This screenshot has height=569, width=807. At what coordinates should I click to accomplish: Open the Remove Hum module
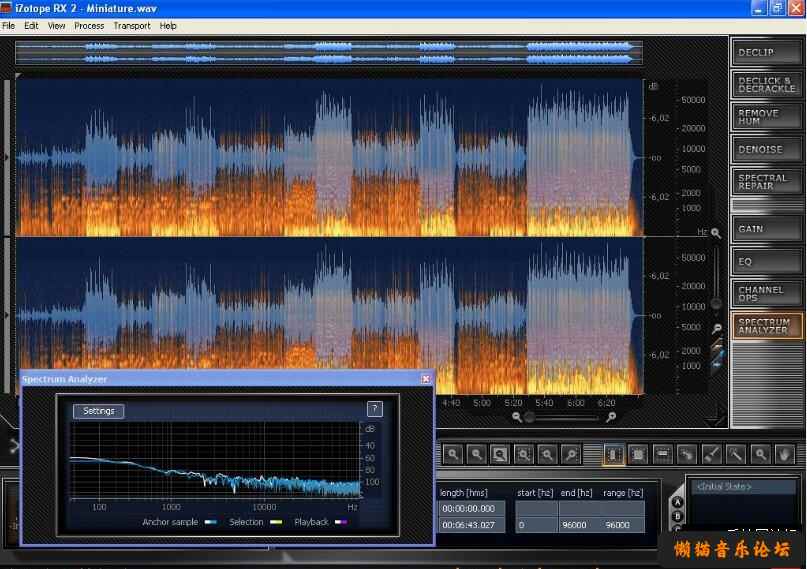(767, 117)
